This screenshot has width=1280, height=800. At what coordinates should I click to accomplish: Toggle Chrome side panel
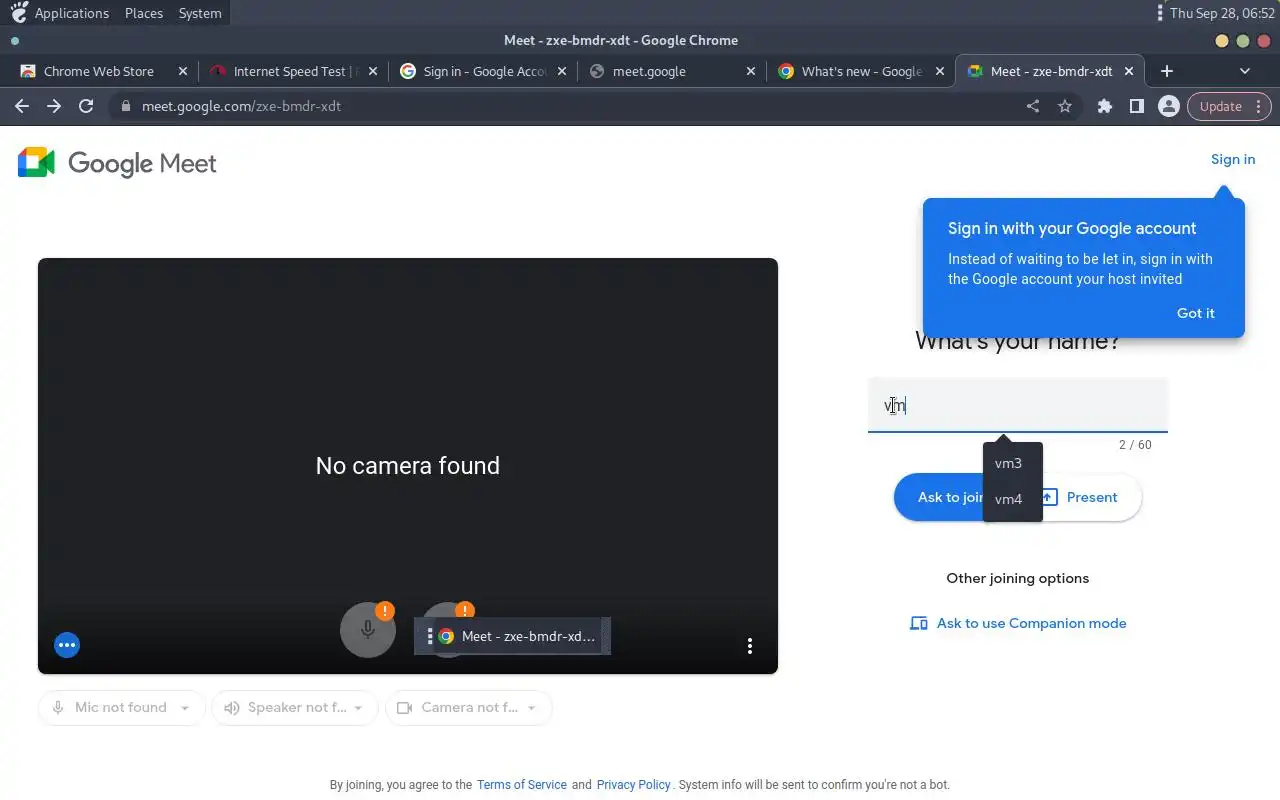coord(1137,106)
